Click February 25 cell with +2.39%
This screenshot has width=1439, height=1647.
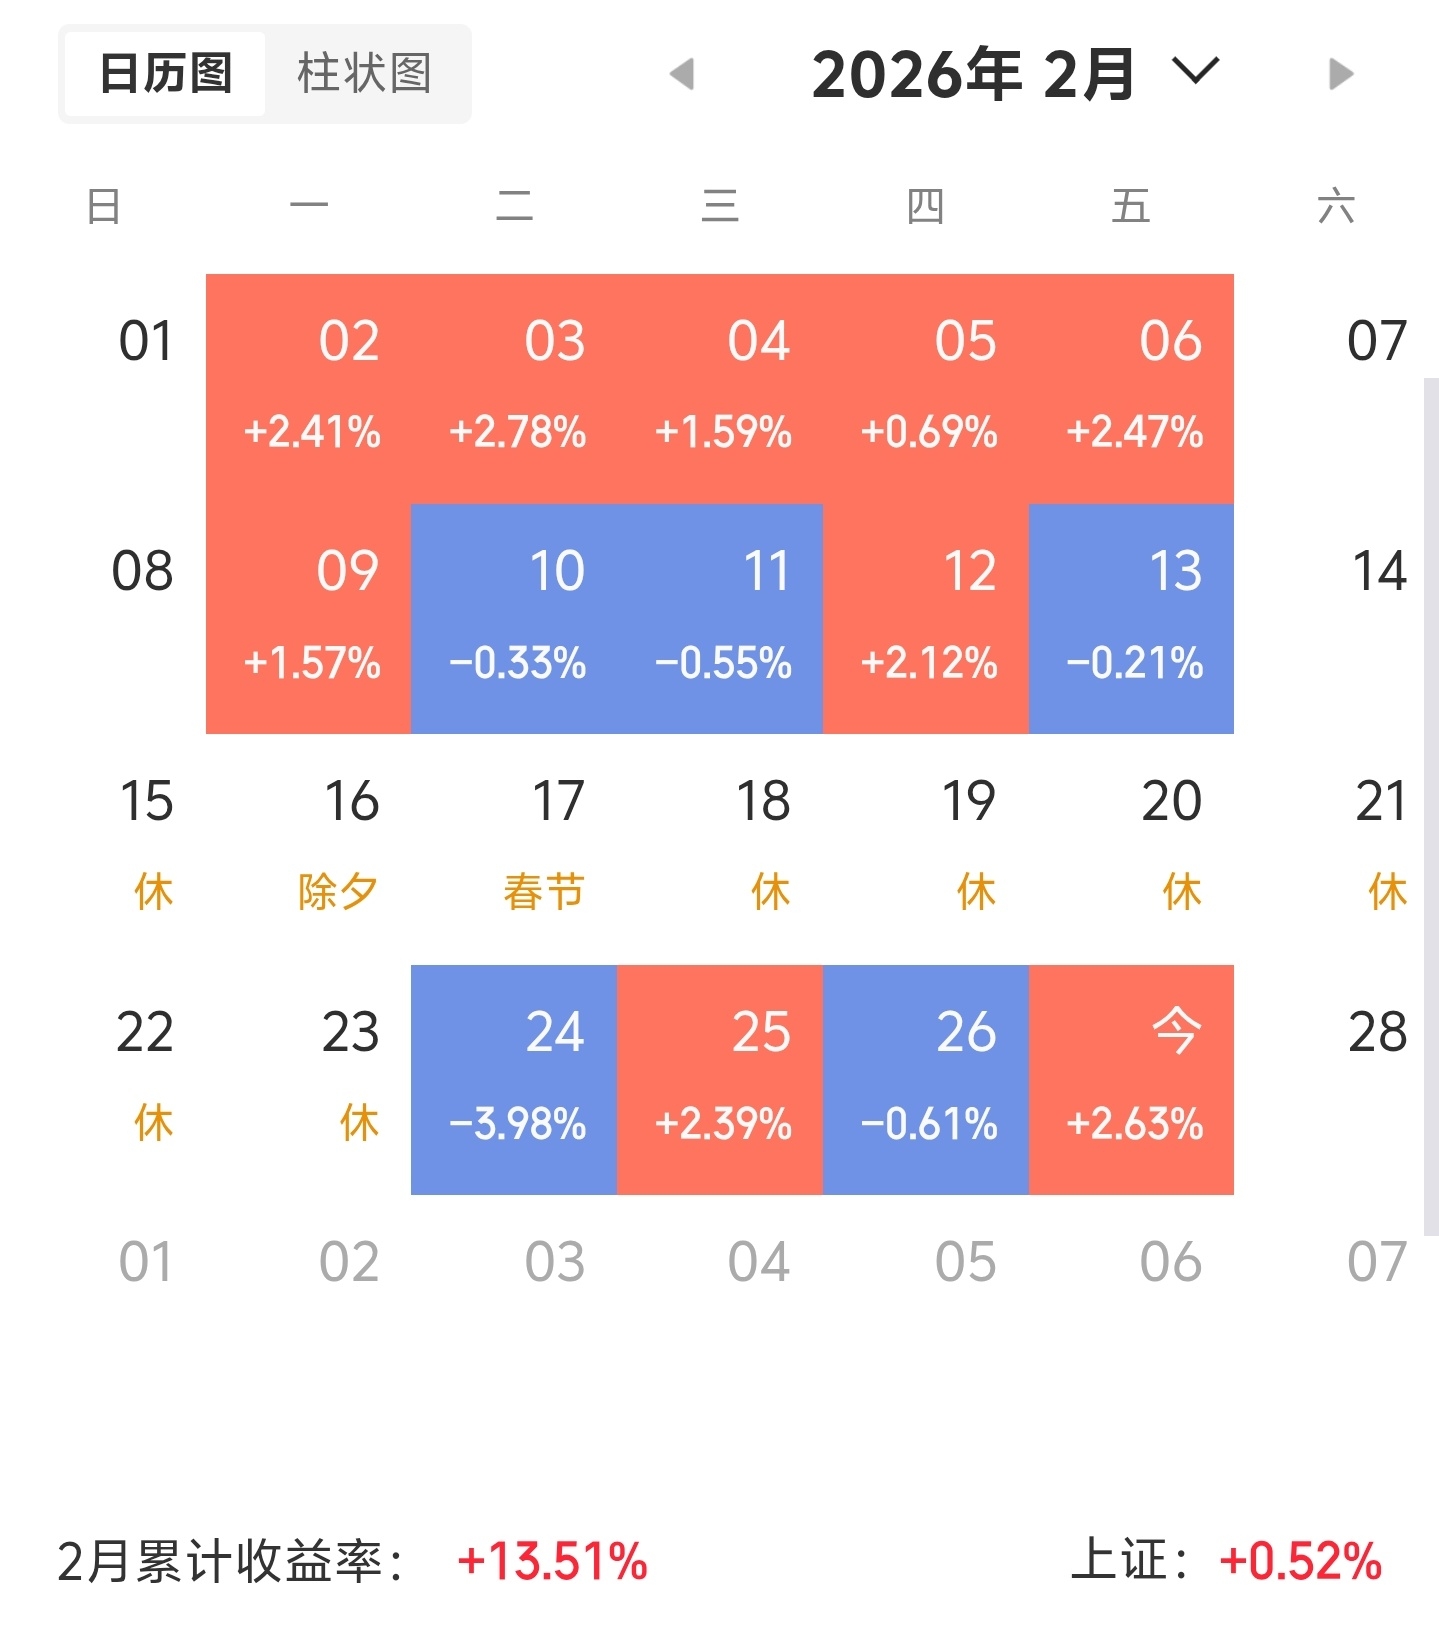tap(720, 1079)
